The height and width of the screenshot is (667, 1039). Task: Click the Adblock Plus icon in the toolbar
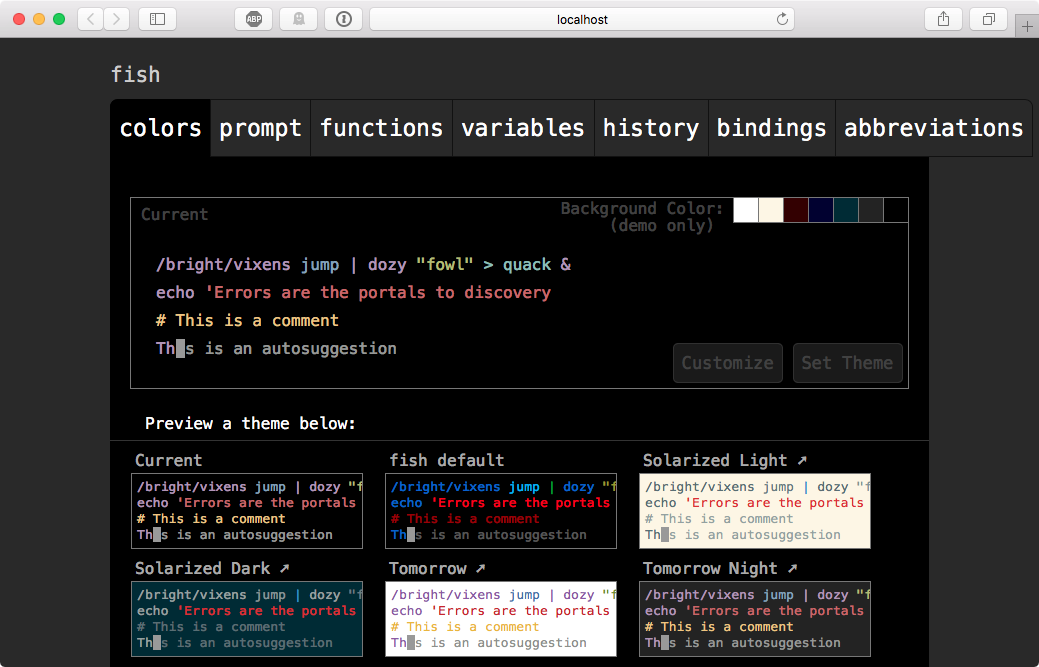click(x=253, y=18)
